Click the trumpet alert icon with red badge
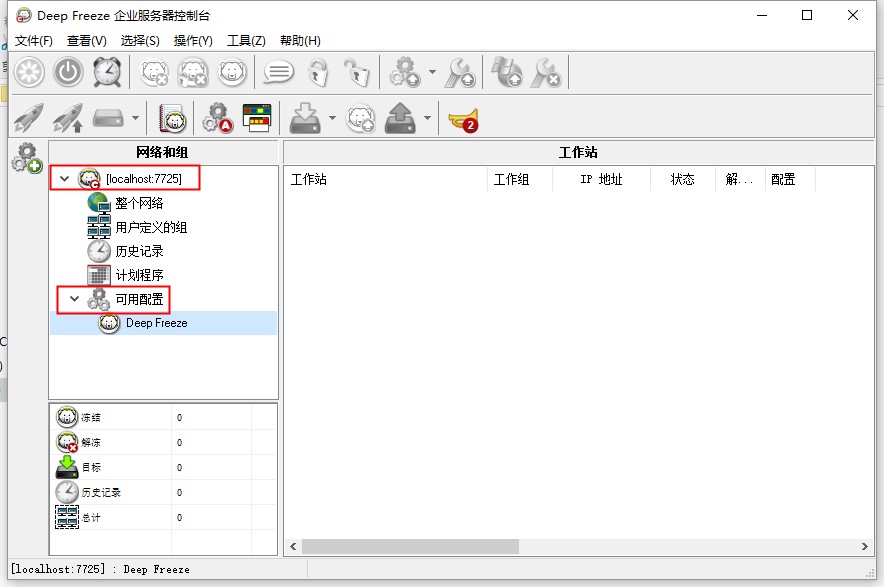Viewport: 884px width, 587px height. tap(462, 119)
